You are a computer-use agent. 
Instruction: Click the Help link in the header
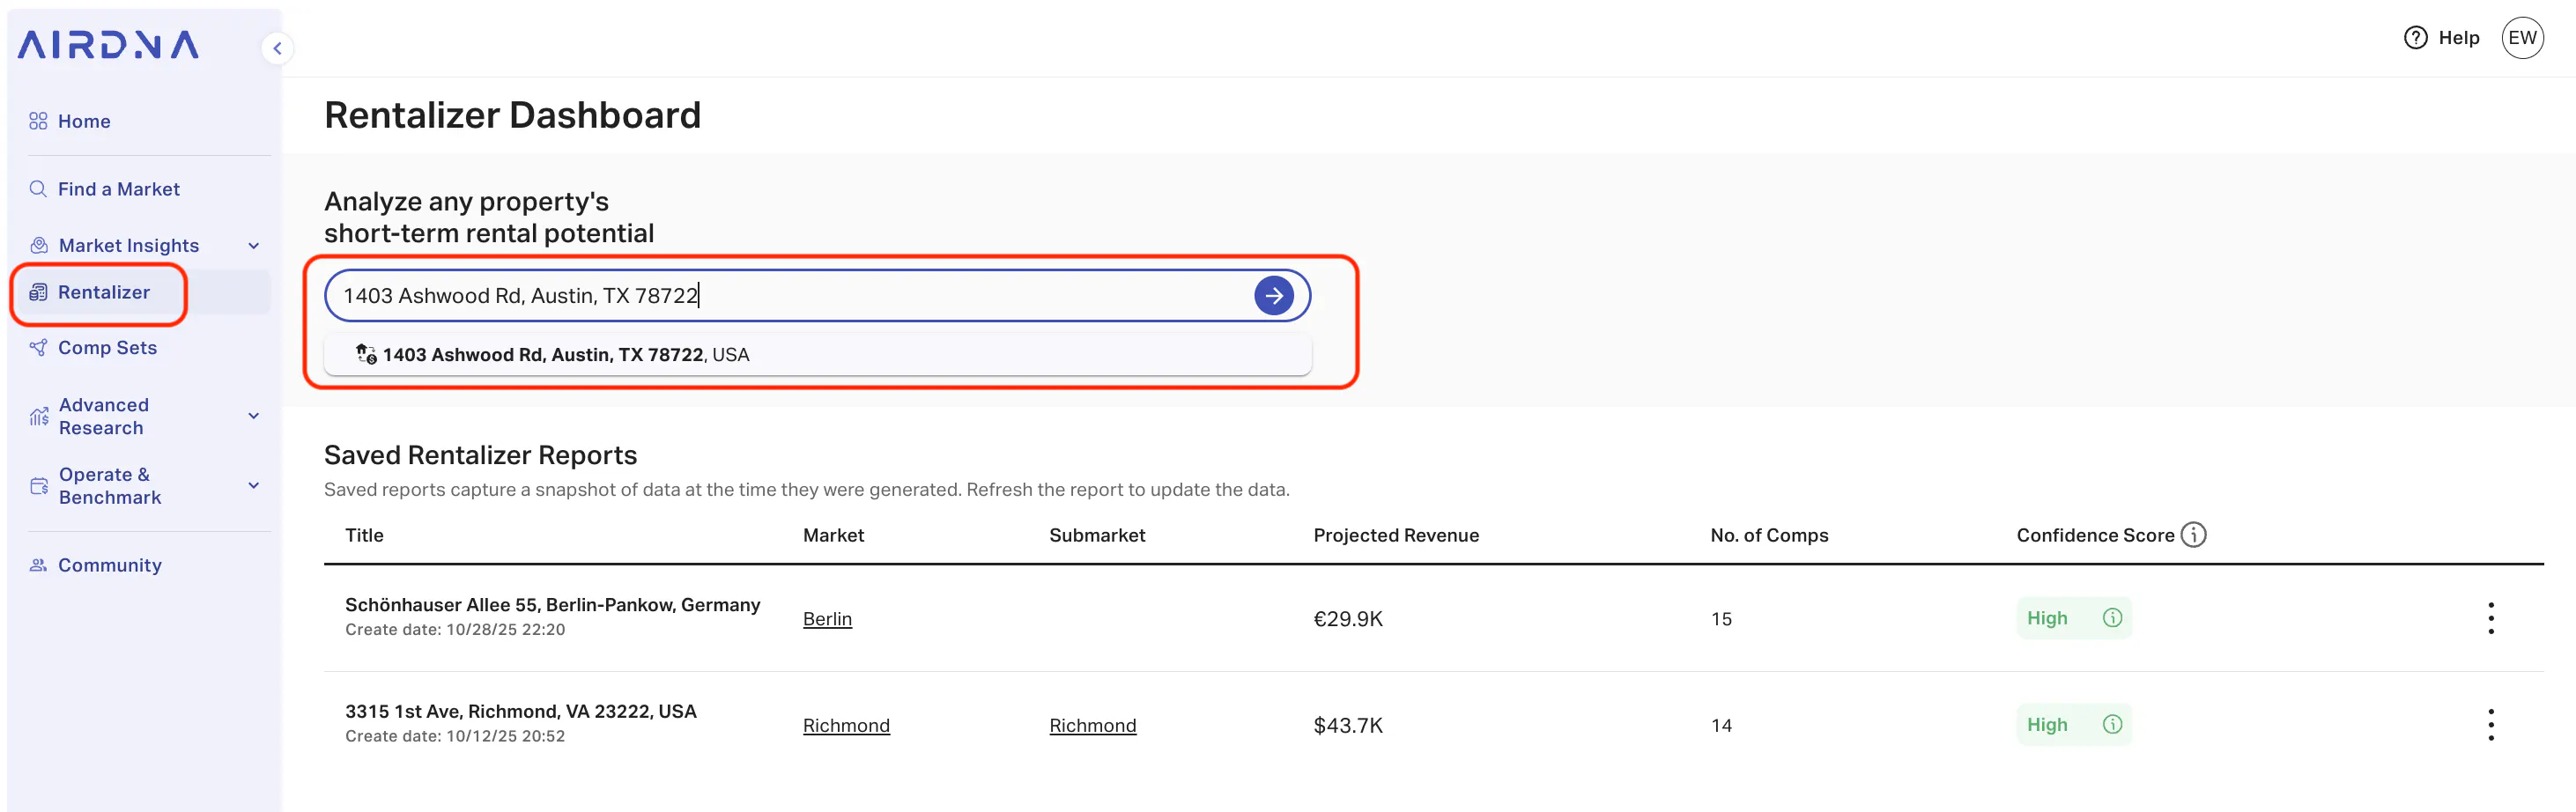tap(2459, 38)
